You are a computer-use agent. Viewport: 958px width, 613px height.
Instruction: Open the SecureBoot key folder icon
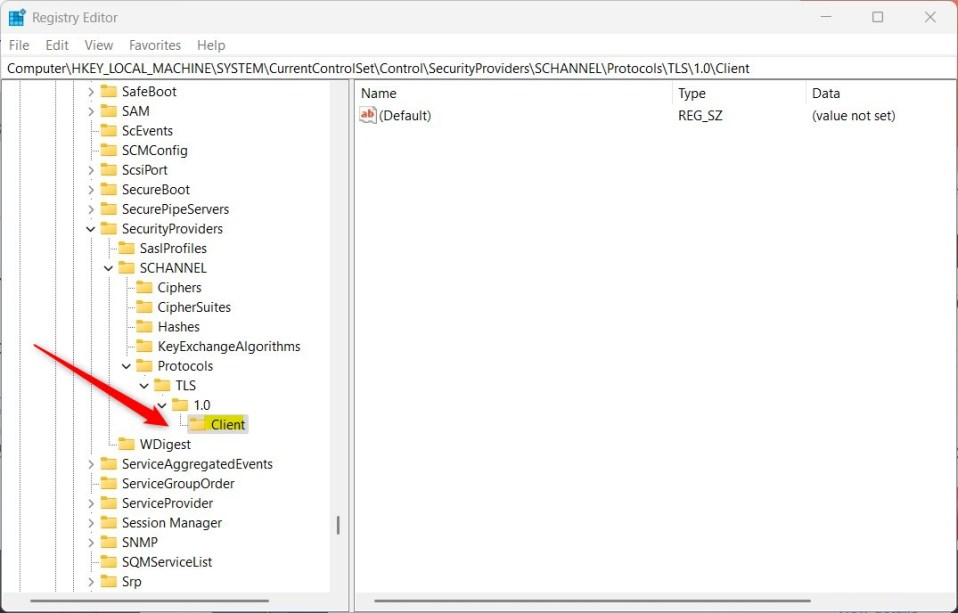click(109, 189)
